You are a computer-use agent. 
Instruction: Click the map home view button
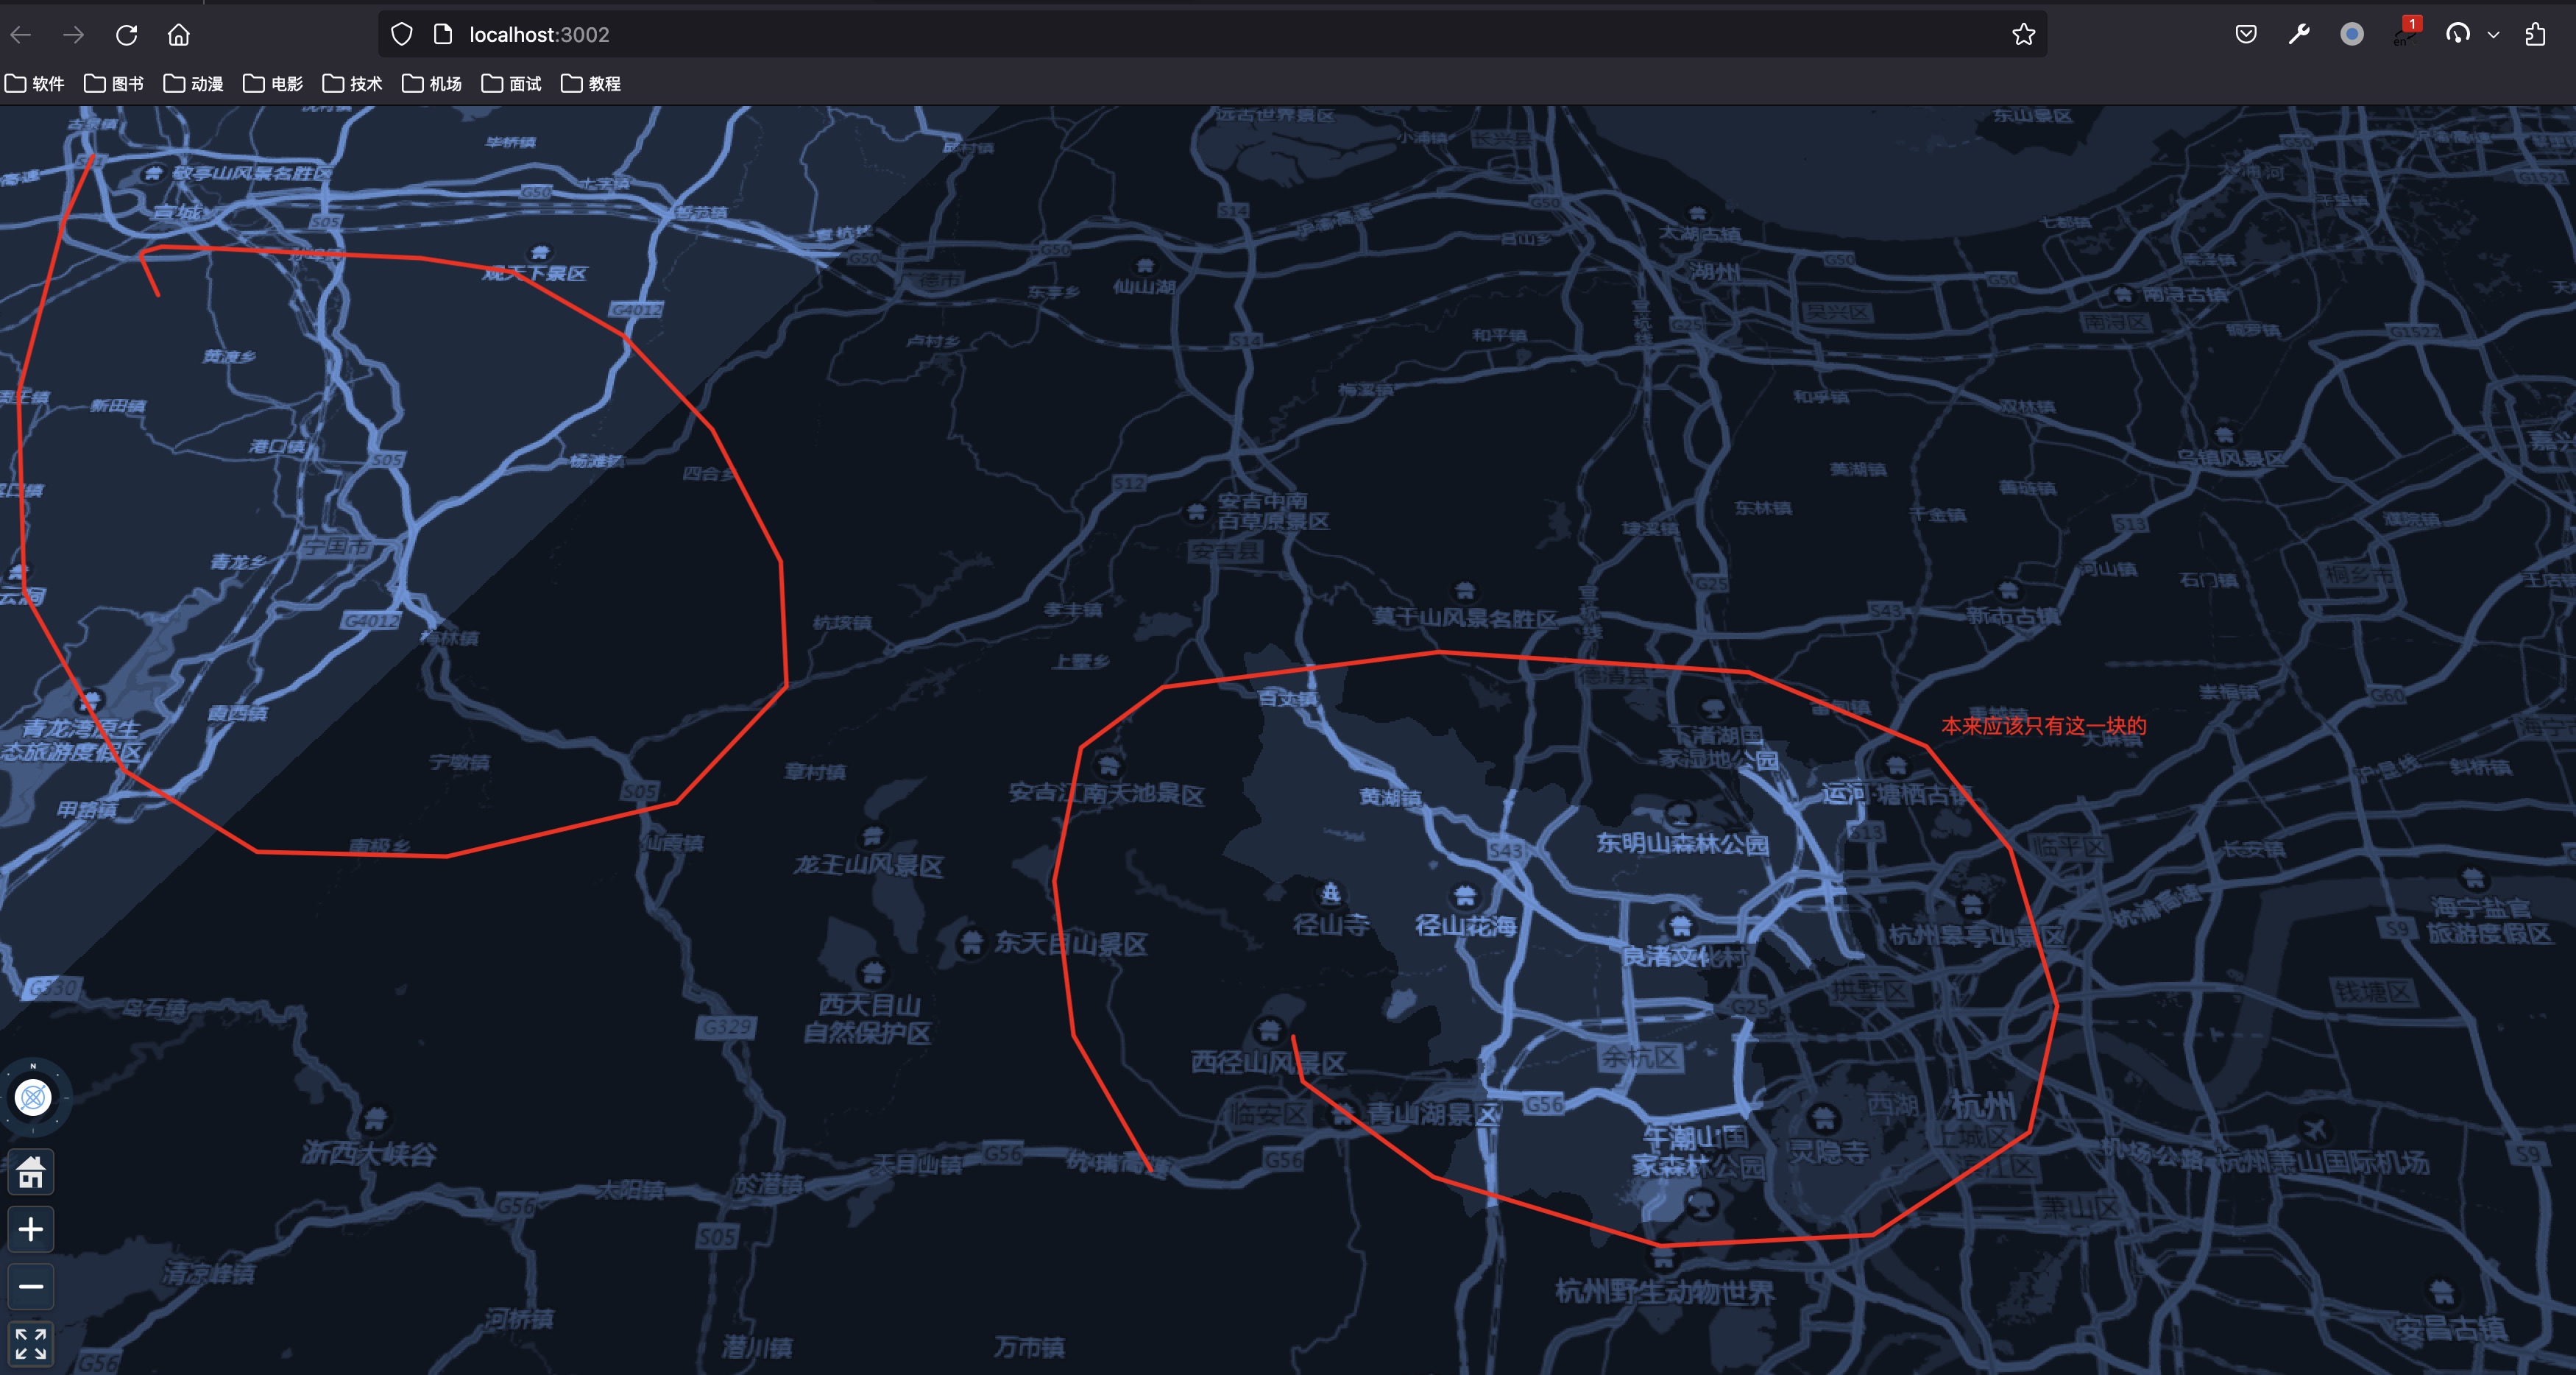click(x=31, y=1171)
